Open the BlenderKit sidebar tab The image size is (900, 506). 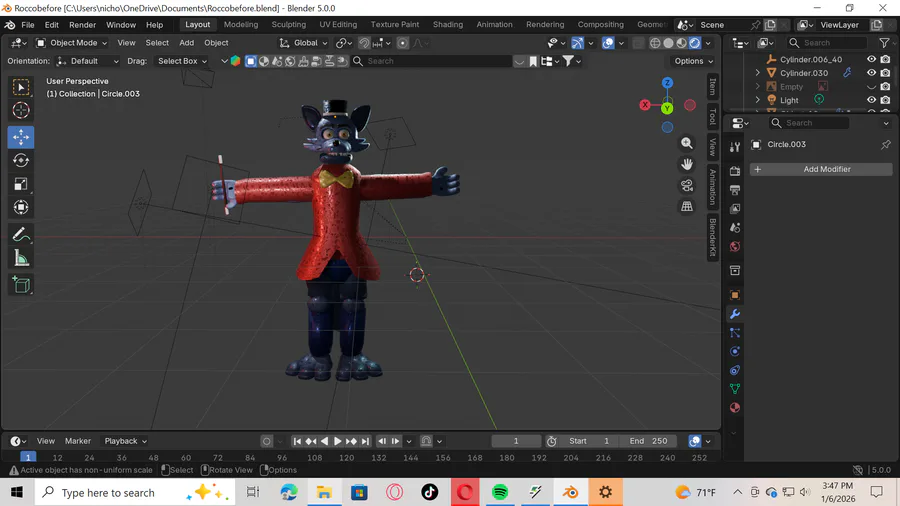[x=712, y=238]
